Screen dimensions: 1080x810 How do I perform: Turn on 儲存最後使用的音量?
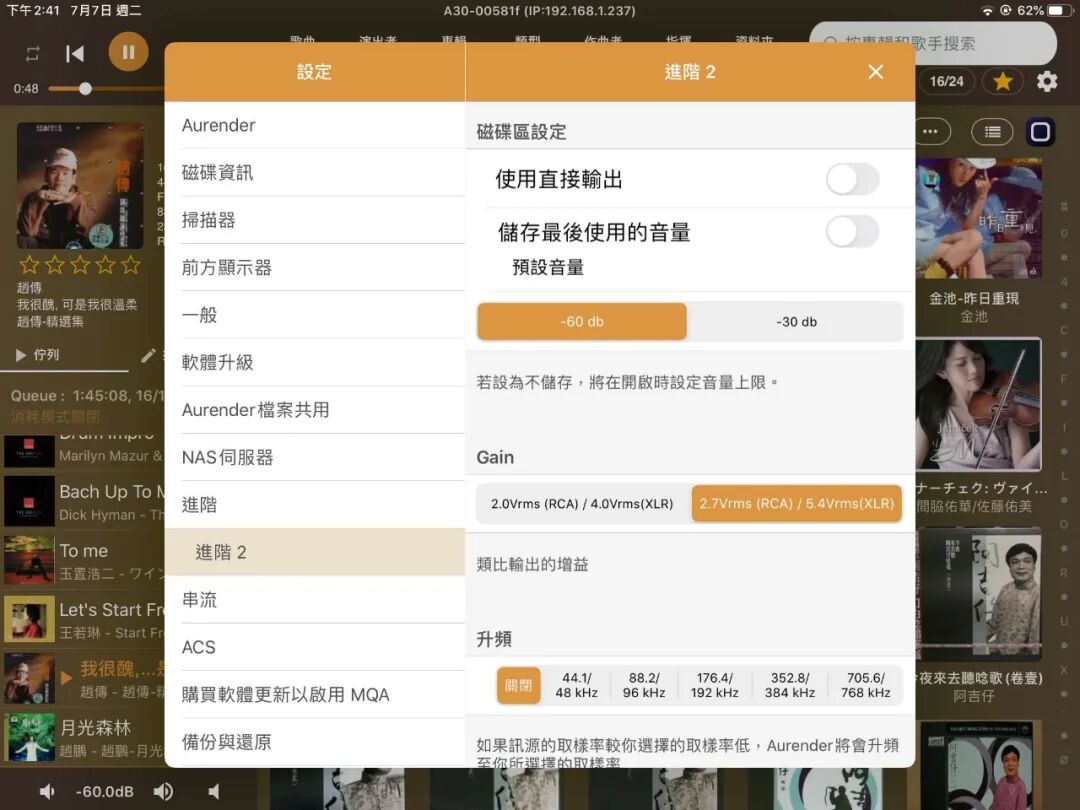click(x=852, y=231)
